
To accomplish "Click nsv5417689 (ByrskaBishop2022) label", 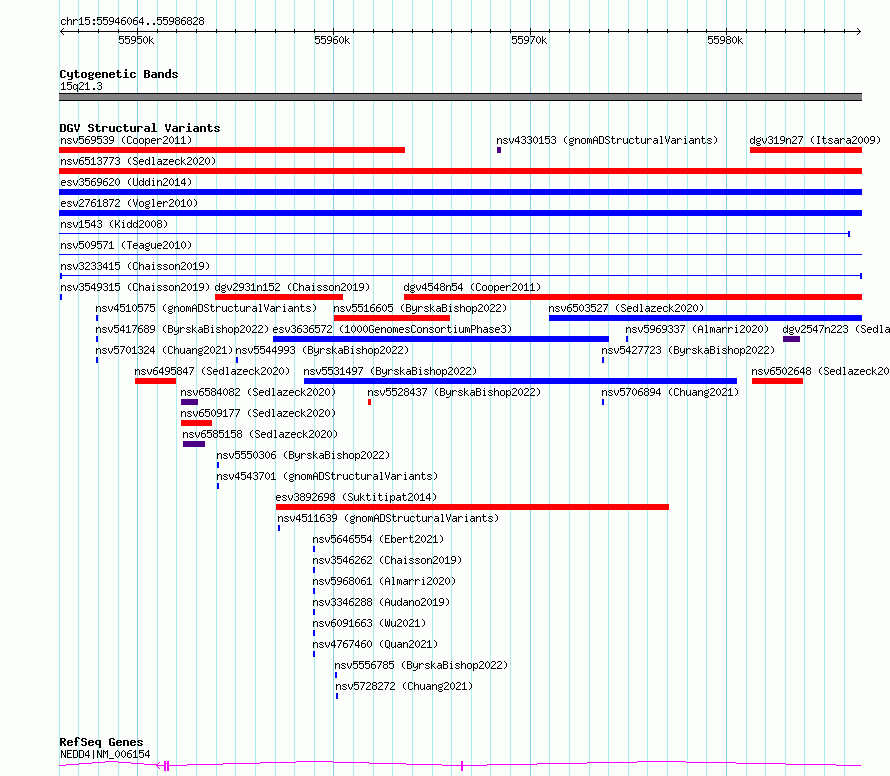I will 182,329.
